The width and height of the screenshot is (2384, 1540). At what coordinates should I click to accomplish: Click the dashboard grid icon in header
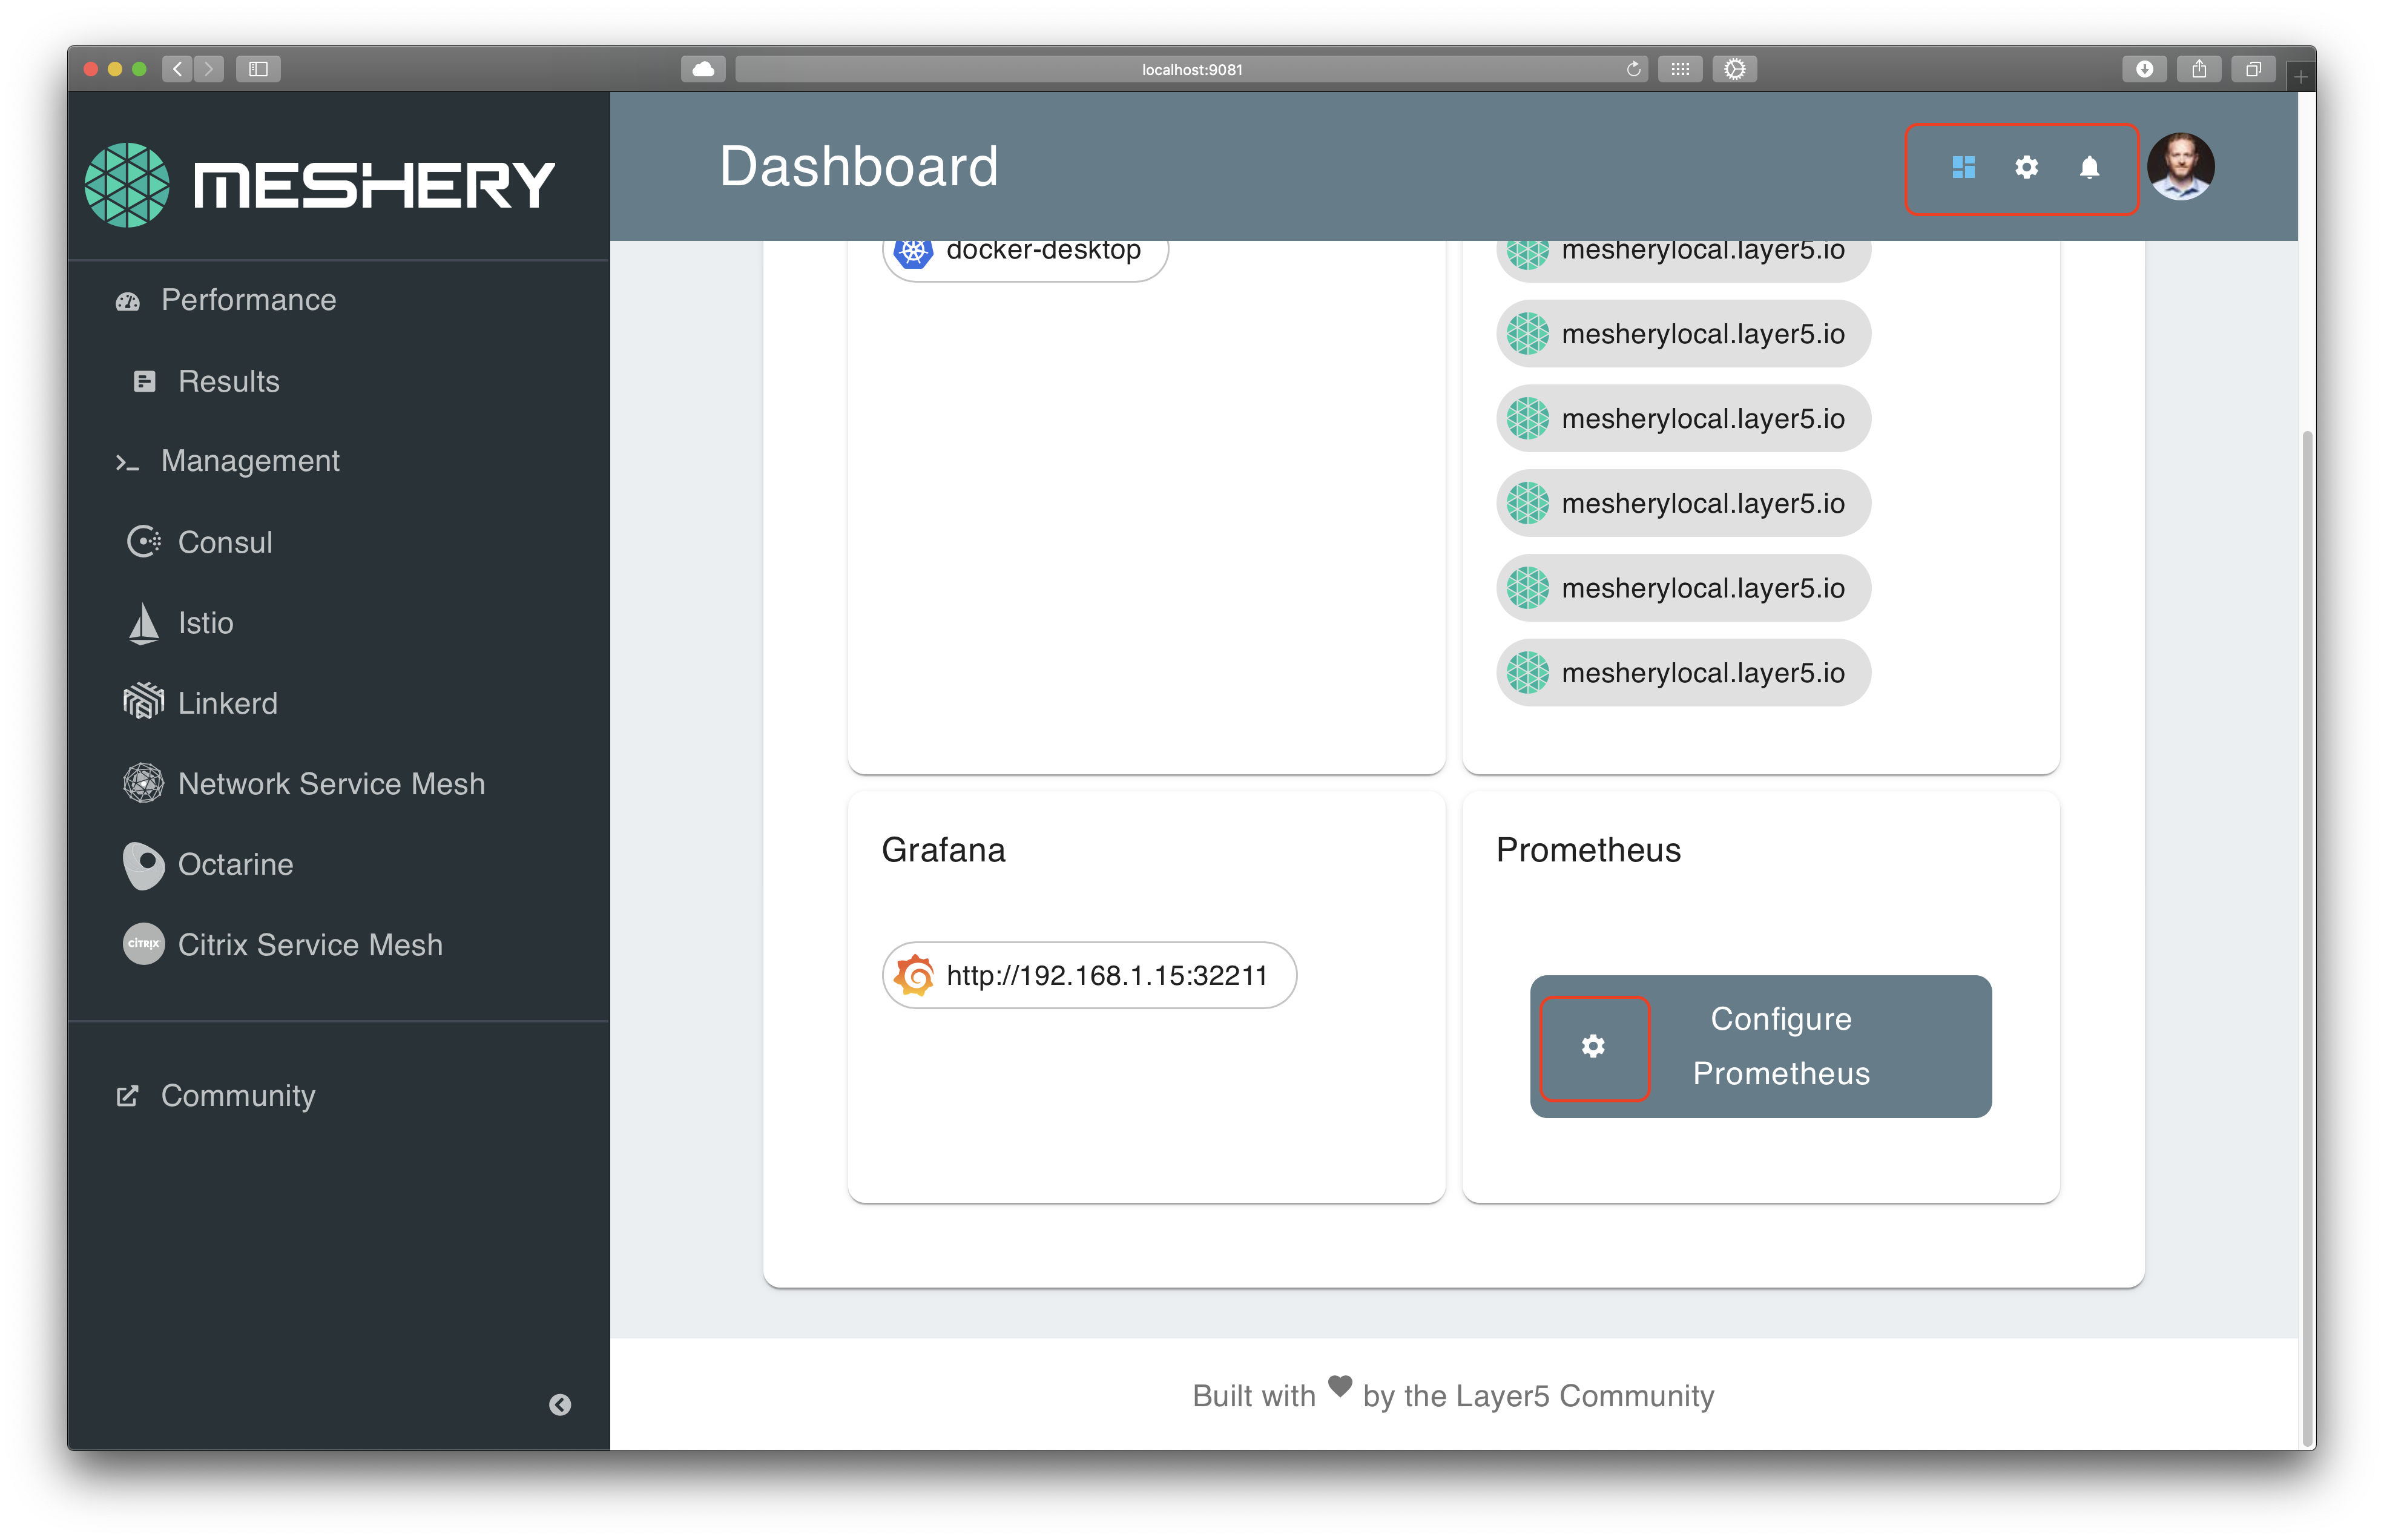(x=1963, y=168)
